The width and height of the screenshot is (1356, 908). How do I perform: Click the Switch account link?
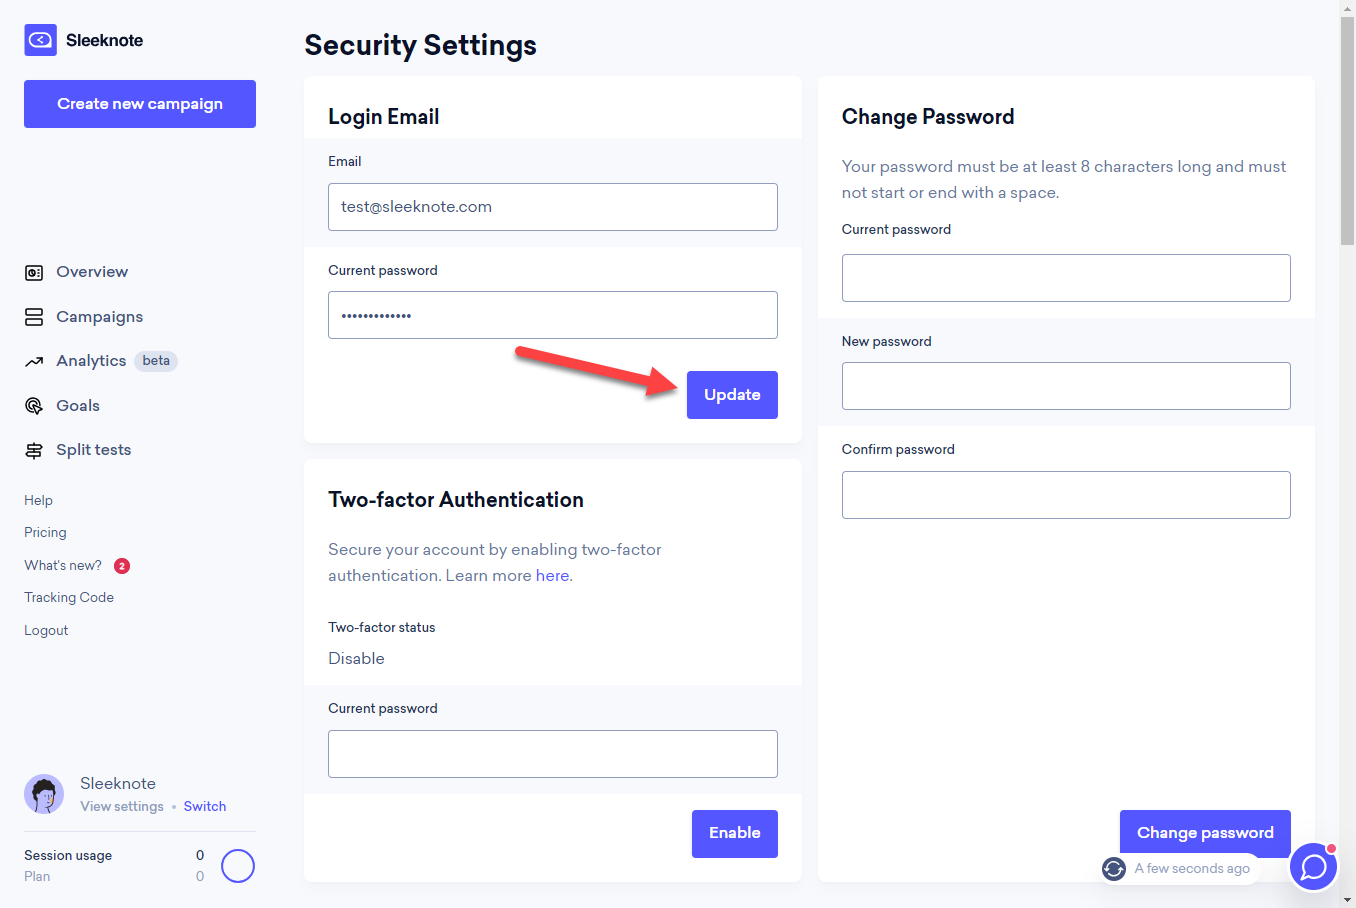pos(205,807)
